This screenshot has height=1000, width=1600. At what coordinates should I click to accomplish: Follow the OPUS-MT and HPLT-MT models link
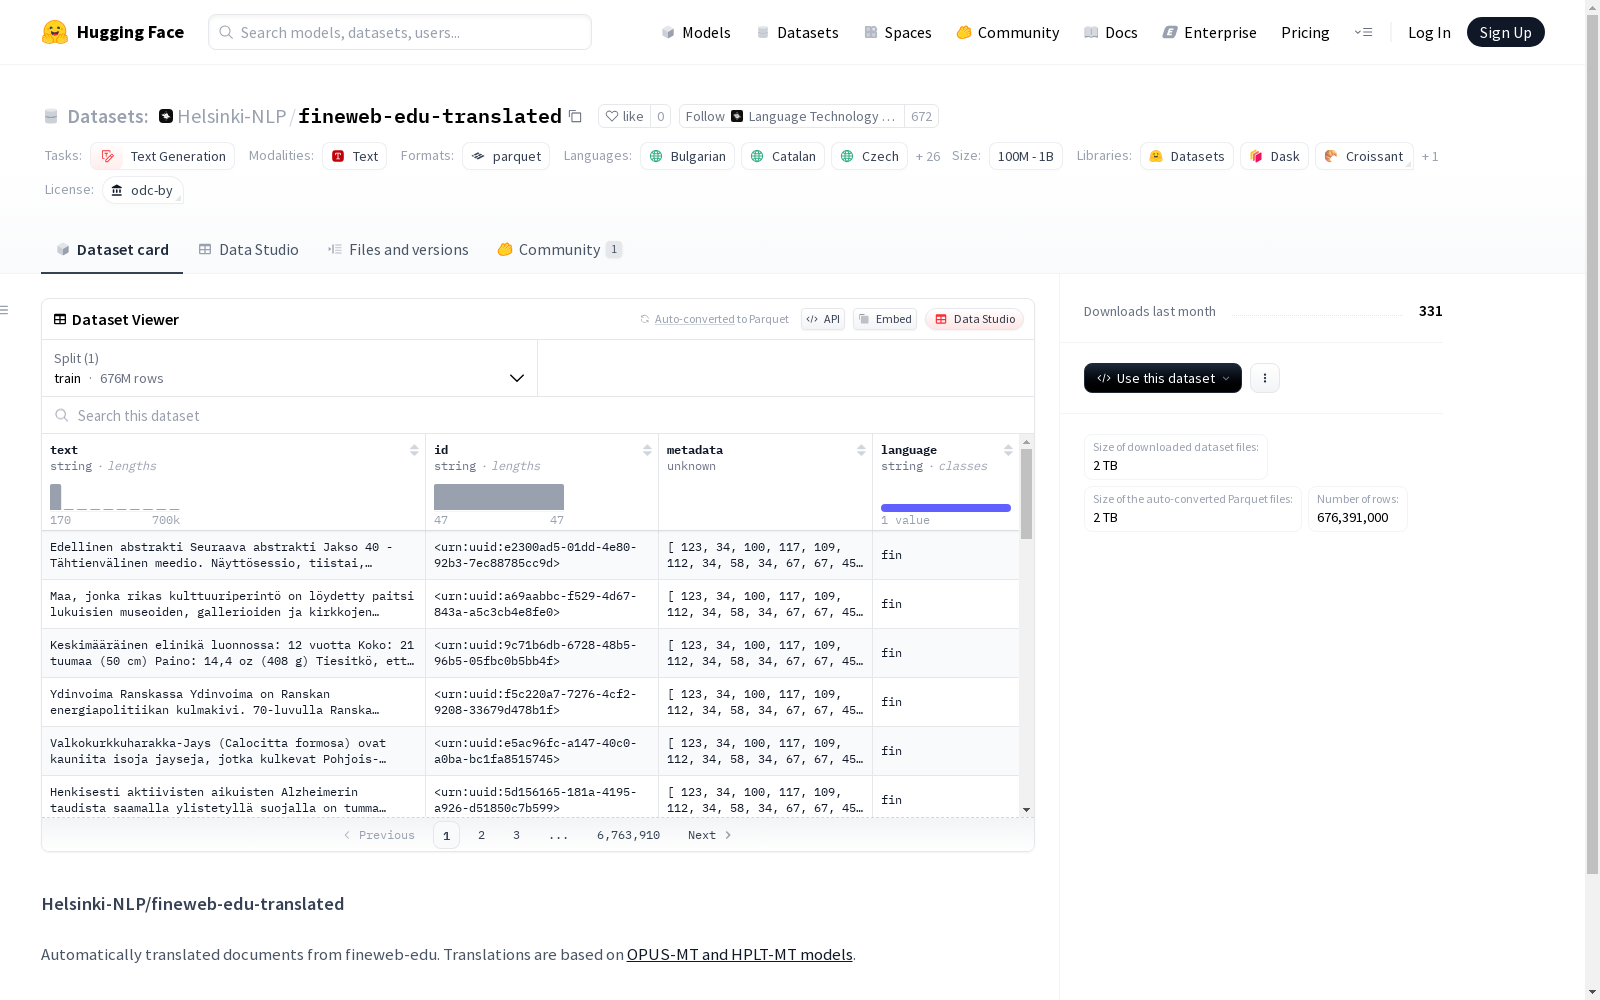[x=740, y=954]
